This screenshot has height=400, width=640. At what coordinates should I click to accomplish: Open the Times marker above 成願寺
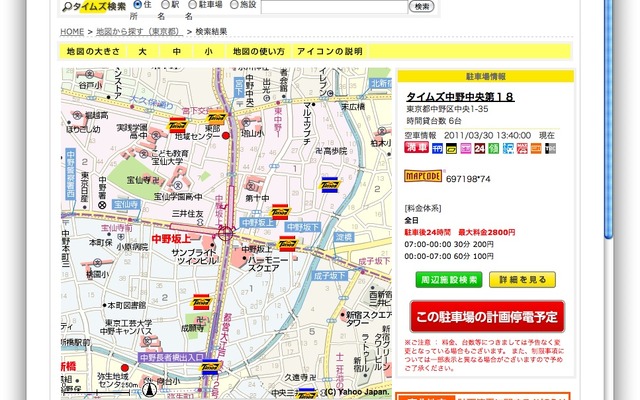pyautogui.click(x=201, y=302)
